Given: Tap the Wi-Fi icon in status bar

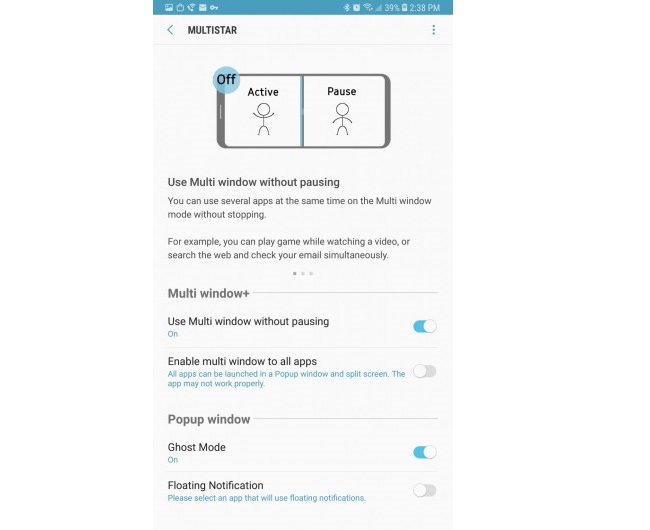Looking at the screenshot, I should coord(367,7).
